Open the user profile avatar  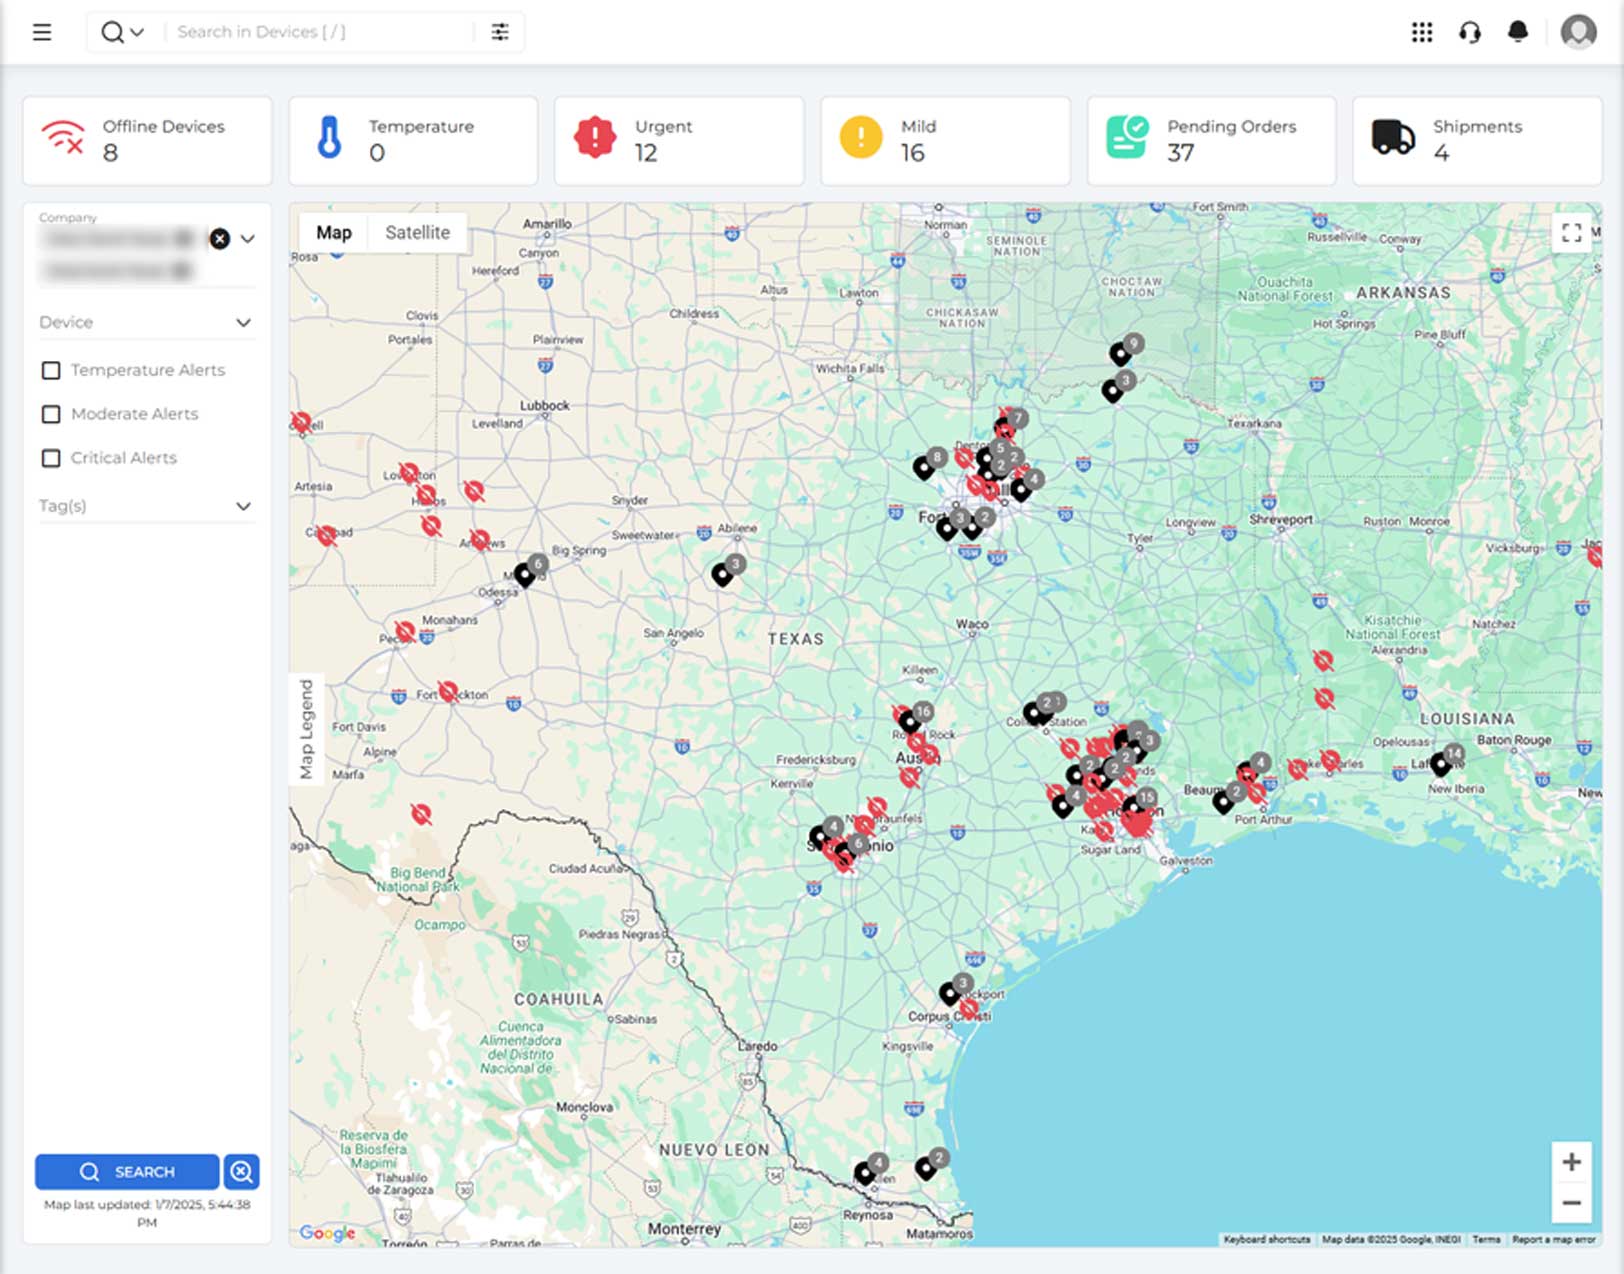[x=1579, y=32]
